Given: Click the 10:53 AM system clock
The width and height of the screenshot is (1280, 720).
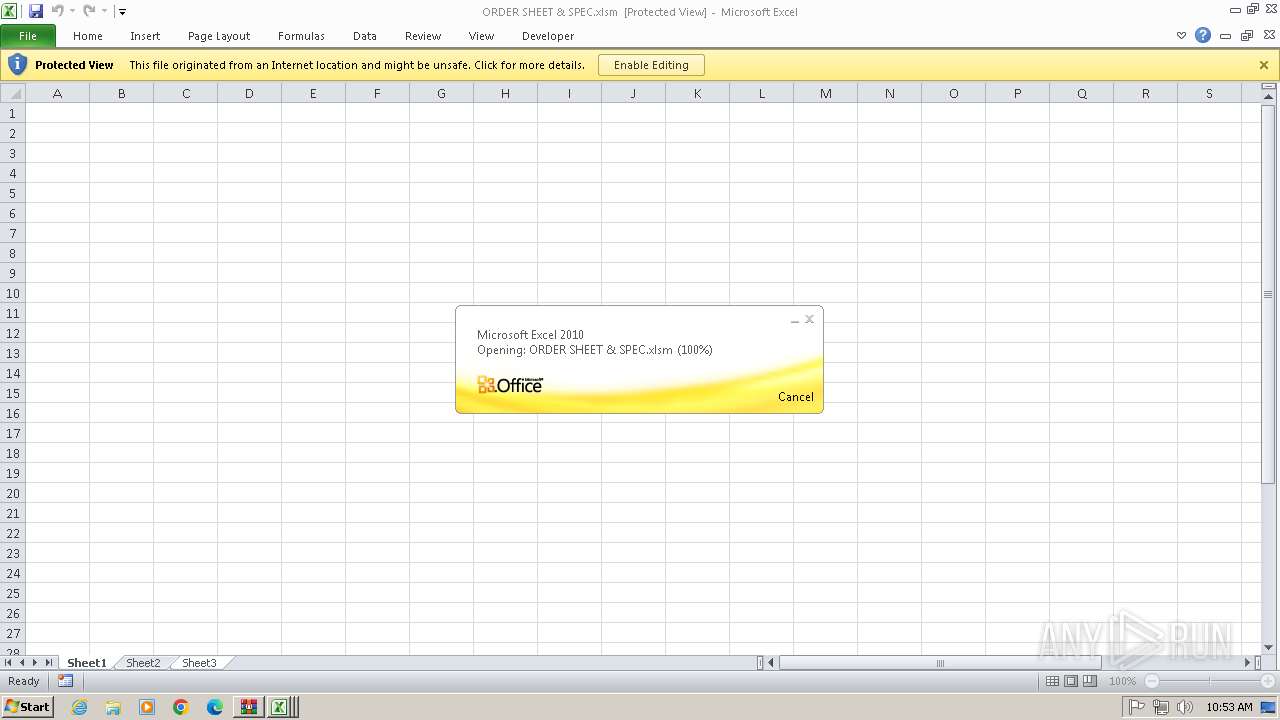Looking at the screenshot, I should tap(1229, 707).
